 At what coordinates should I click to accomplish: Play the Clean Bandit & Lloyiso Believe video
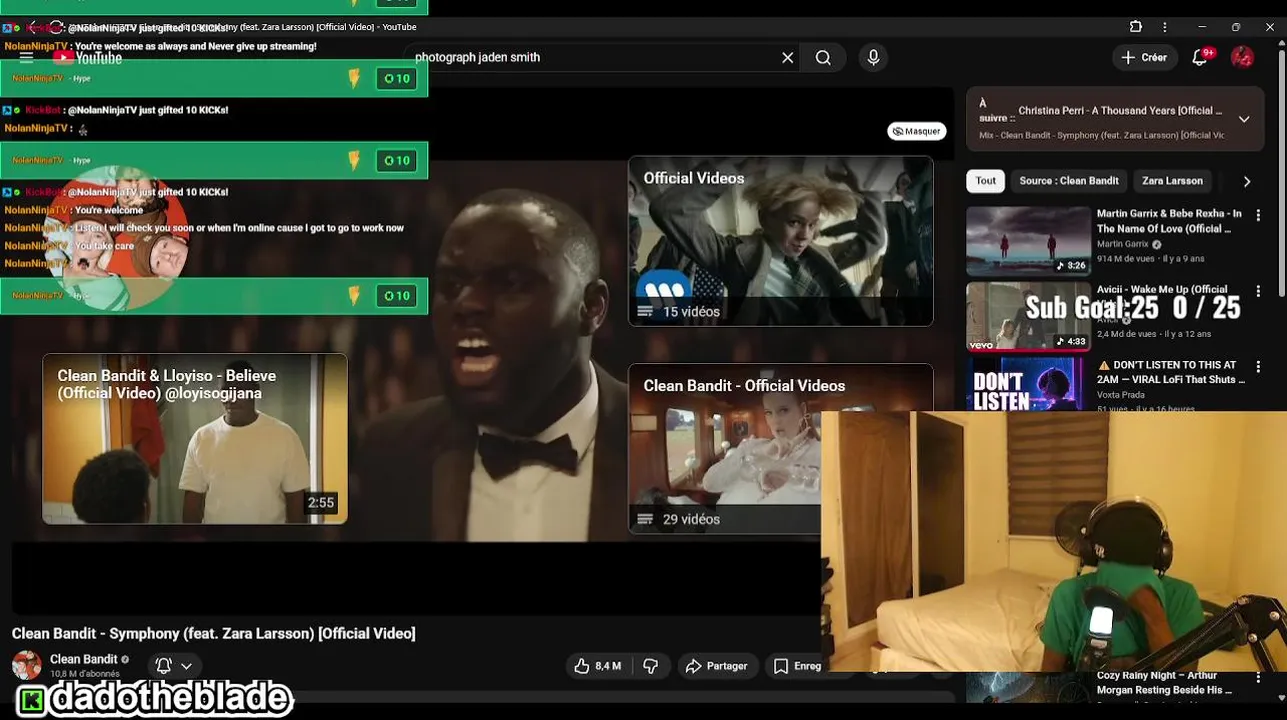(195, 438)
